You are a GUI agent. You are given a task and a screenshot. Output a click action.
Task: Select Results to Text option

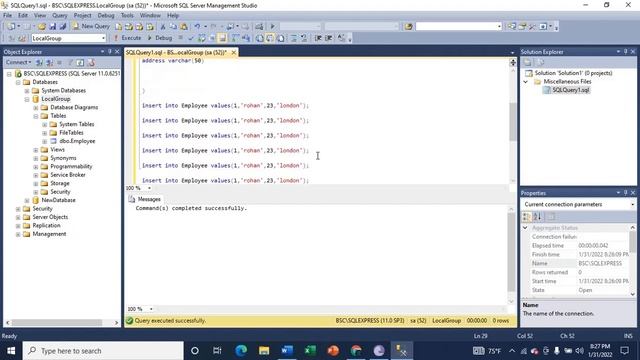[260, 38]
